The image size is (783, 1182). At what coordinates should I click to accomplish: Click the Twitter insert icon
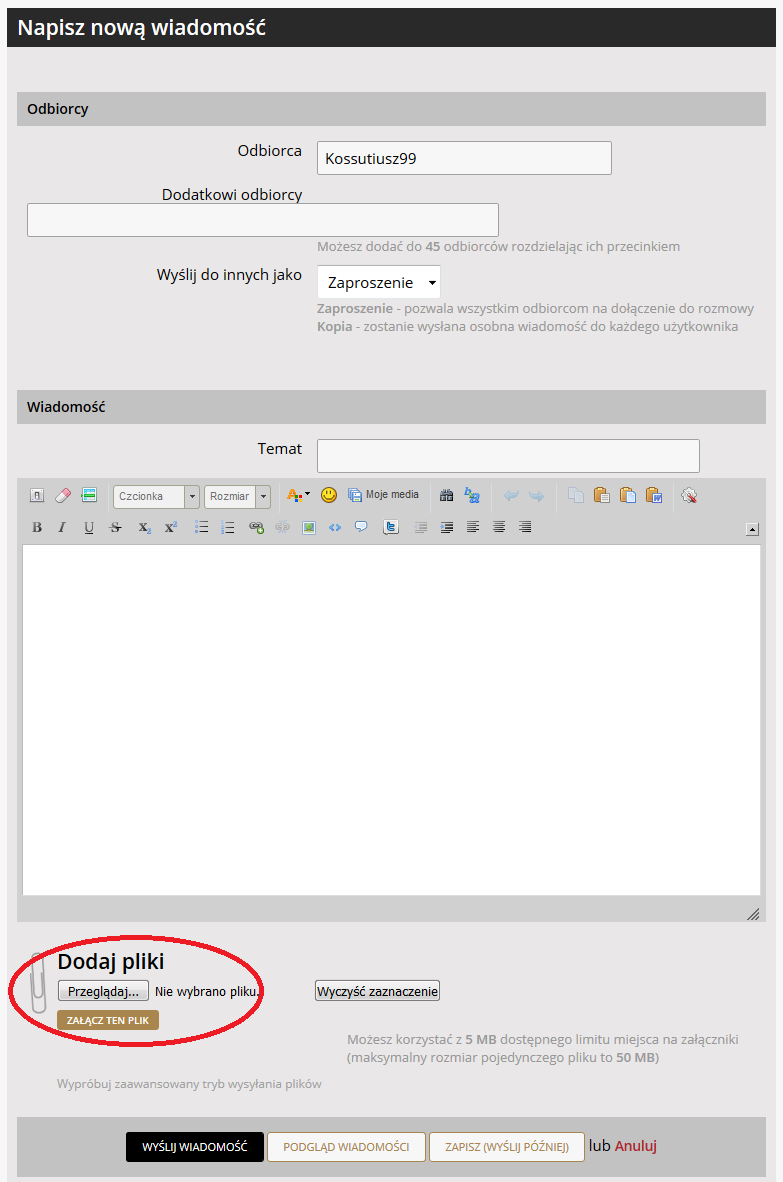[x=392, y=527]
